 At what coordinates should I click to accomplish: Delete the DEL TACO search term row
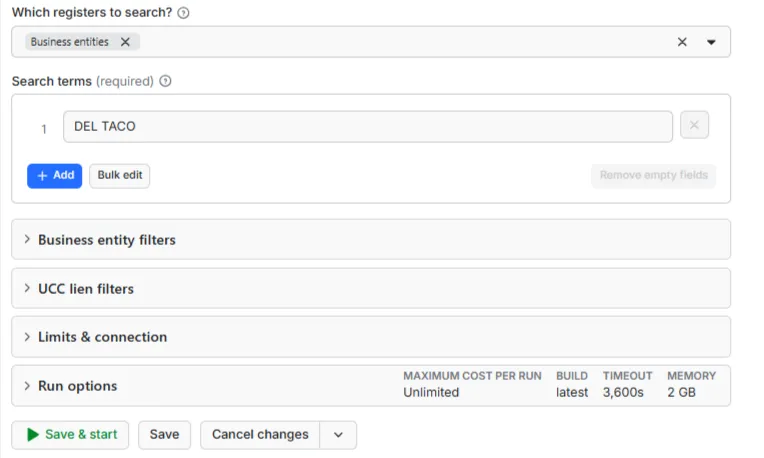click(694, 125)
